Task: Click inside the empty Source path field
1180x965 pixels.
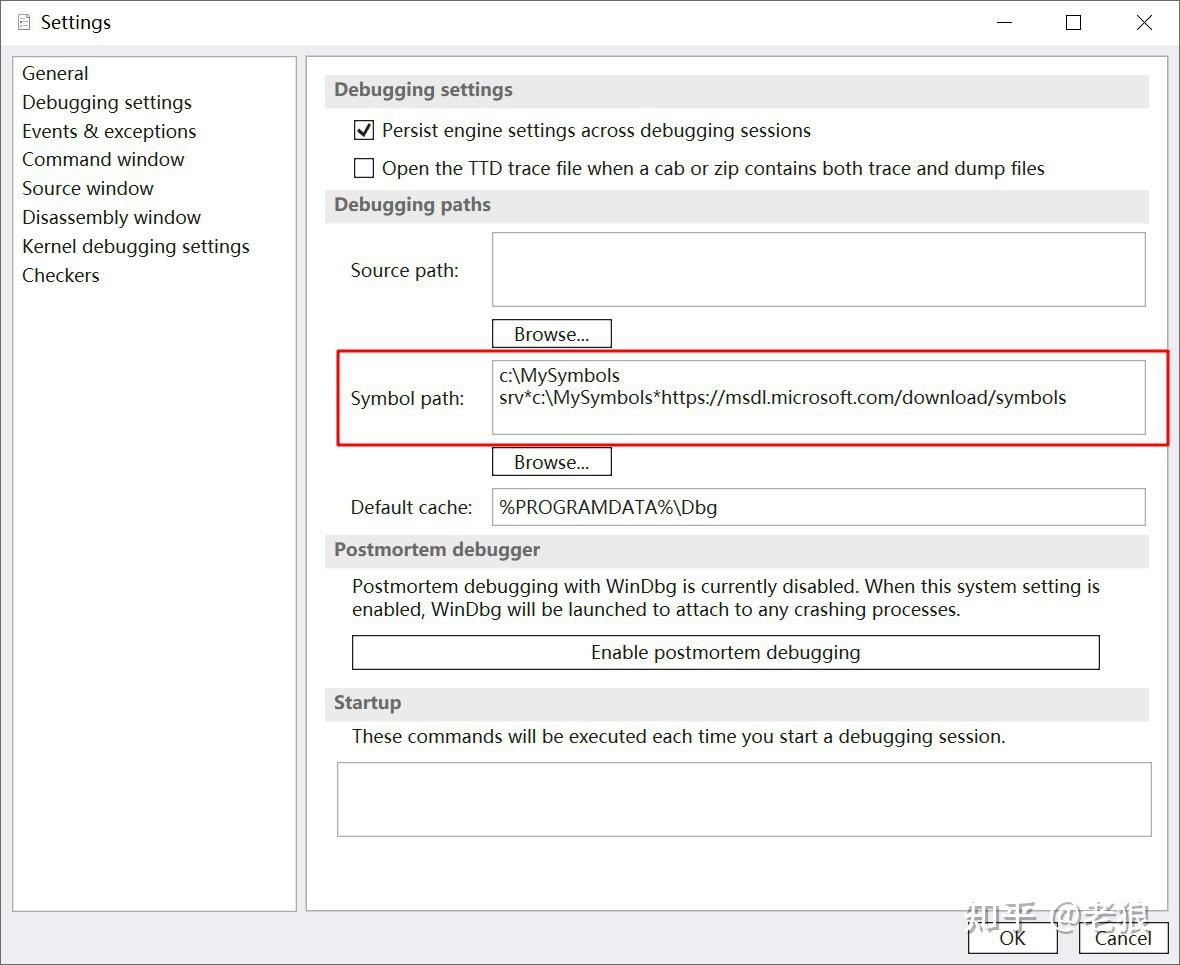Action: 818,269
